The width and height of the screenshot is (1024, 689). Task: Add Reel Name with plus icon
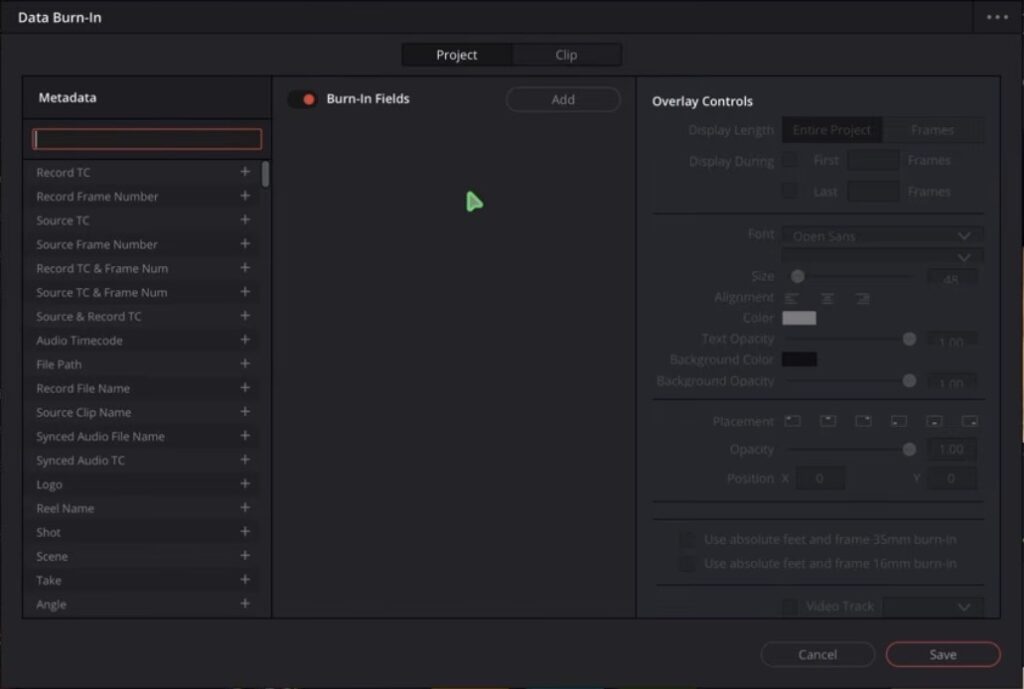click(x=245, y=507)
